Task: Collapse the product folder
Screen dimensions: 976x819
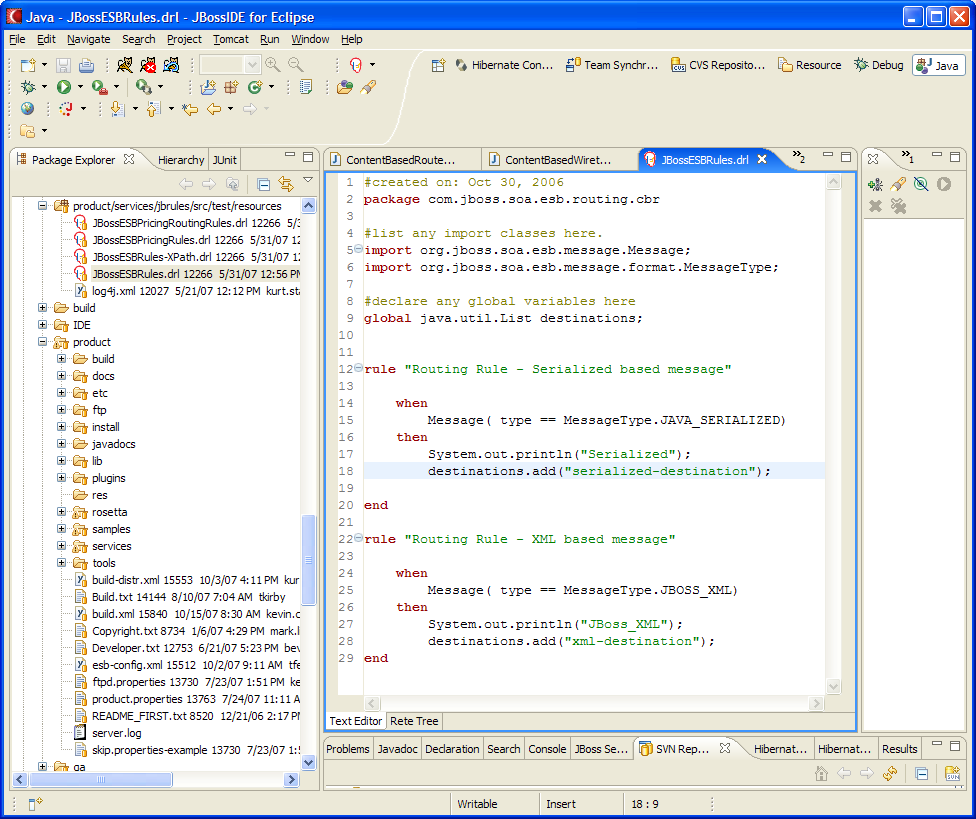Action: [42, 342]
